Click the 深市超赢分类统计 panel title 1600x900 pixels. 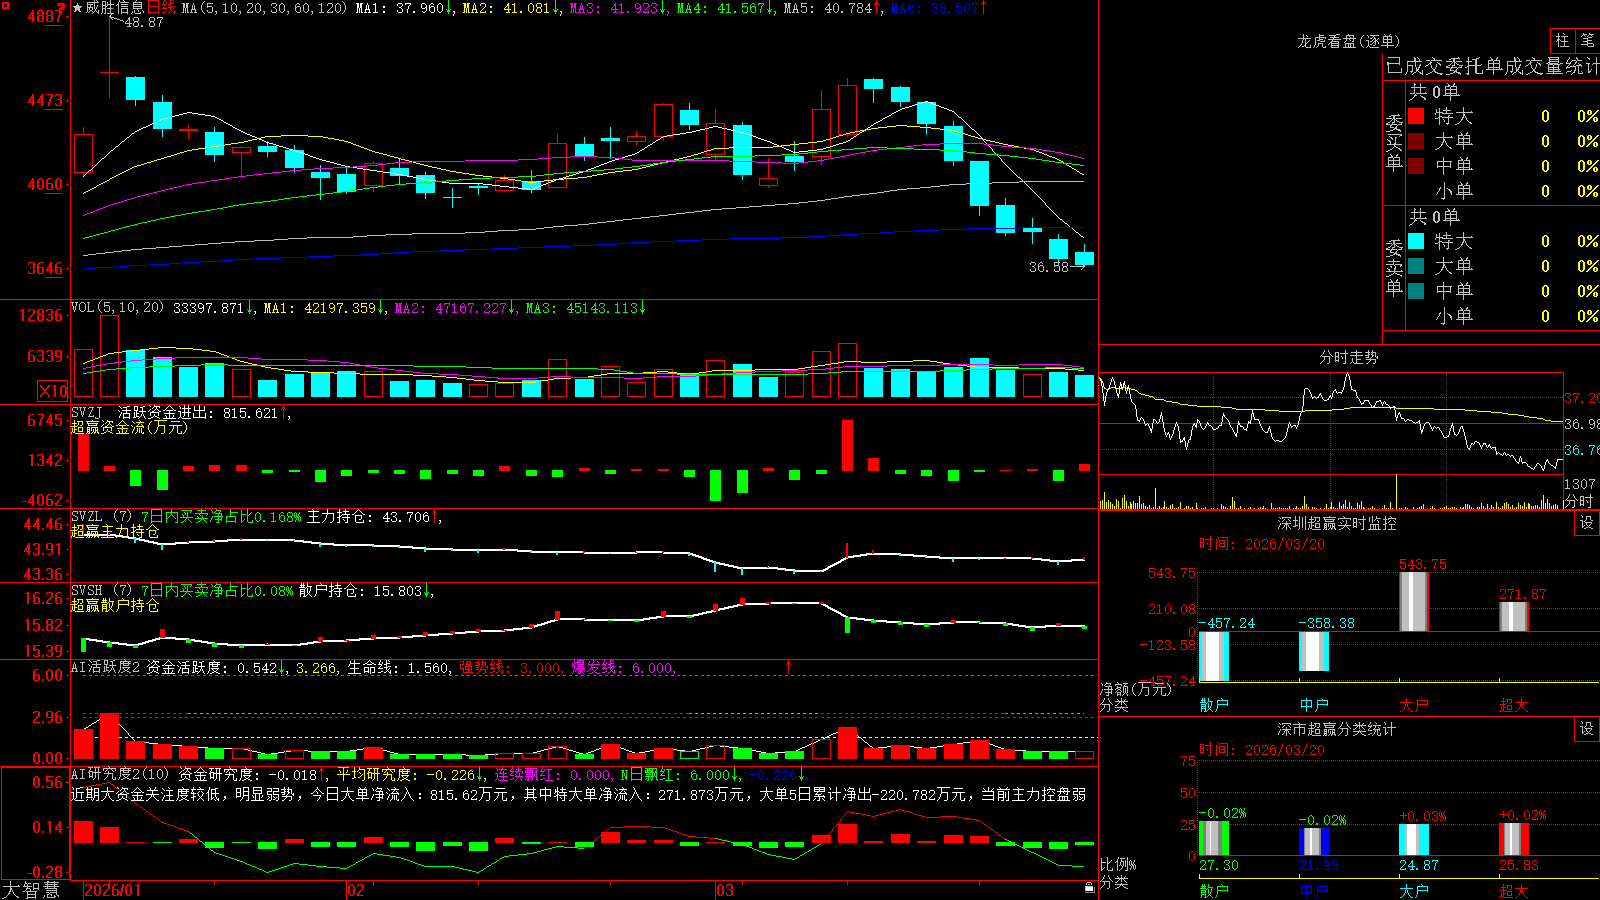[1337, 729]
